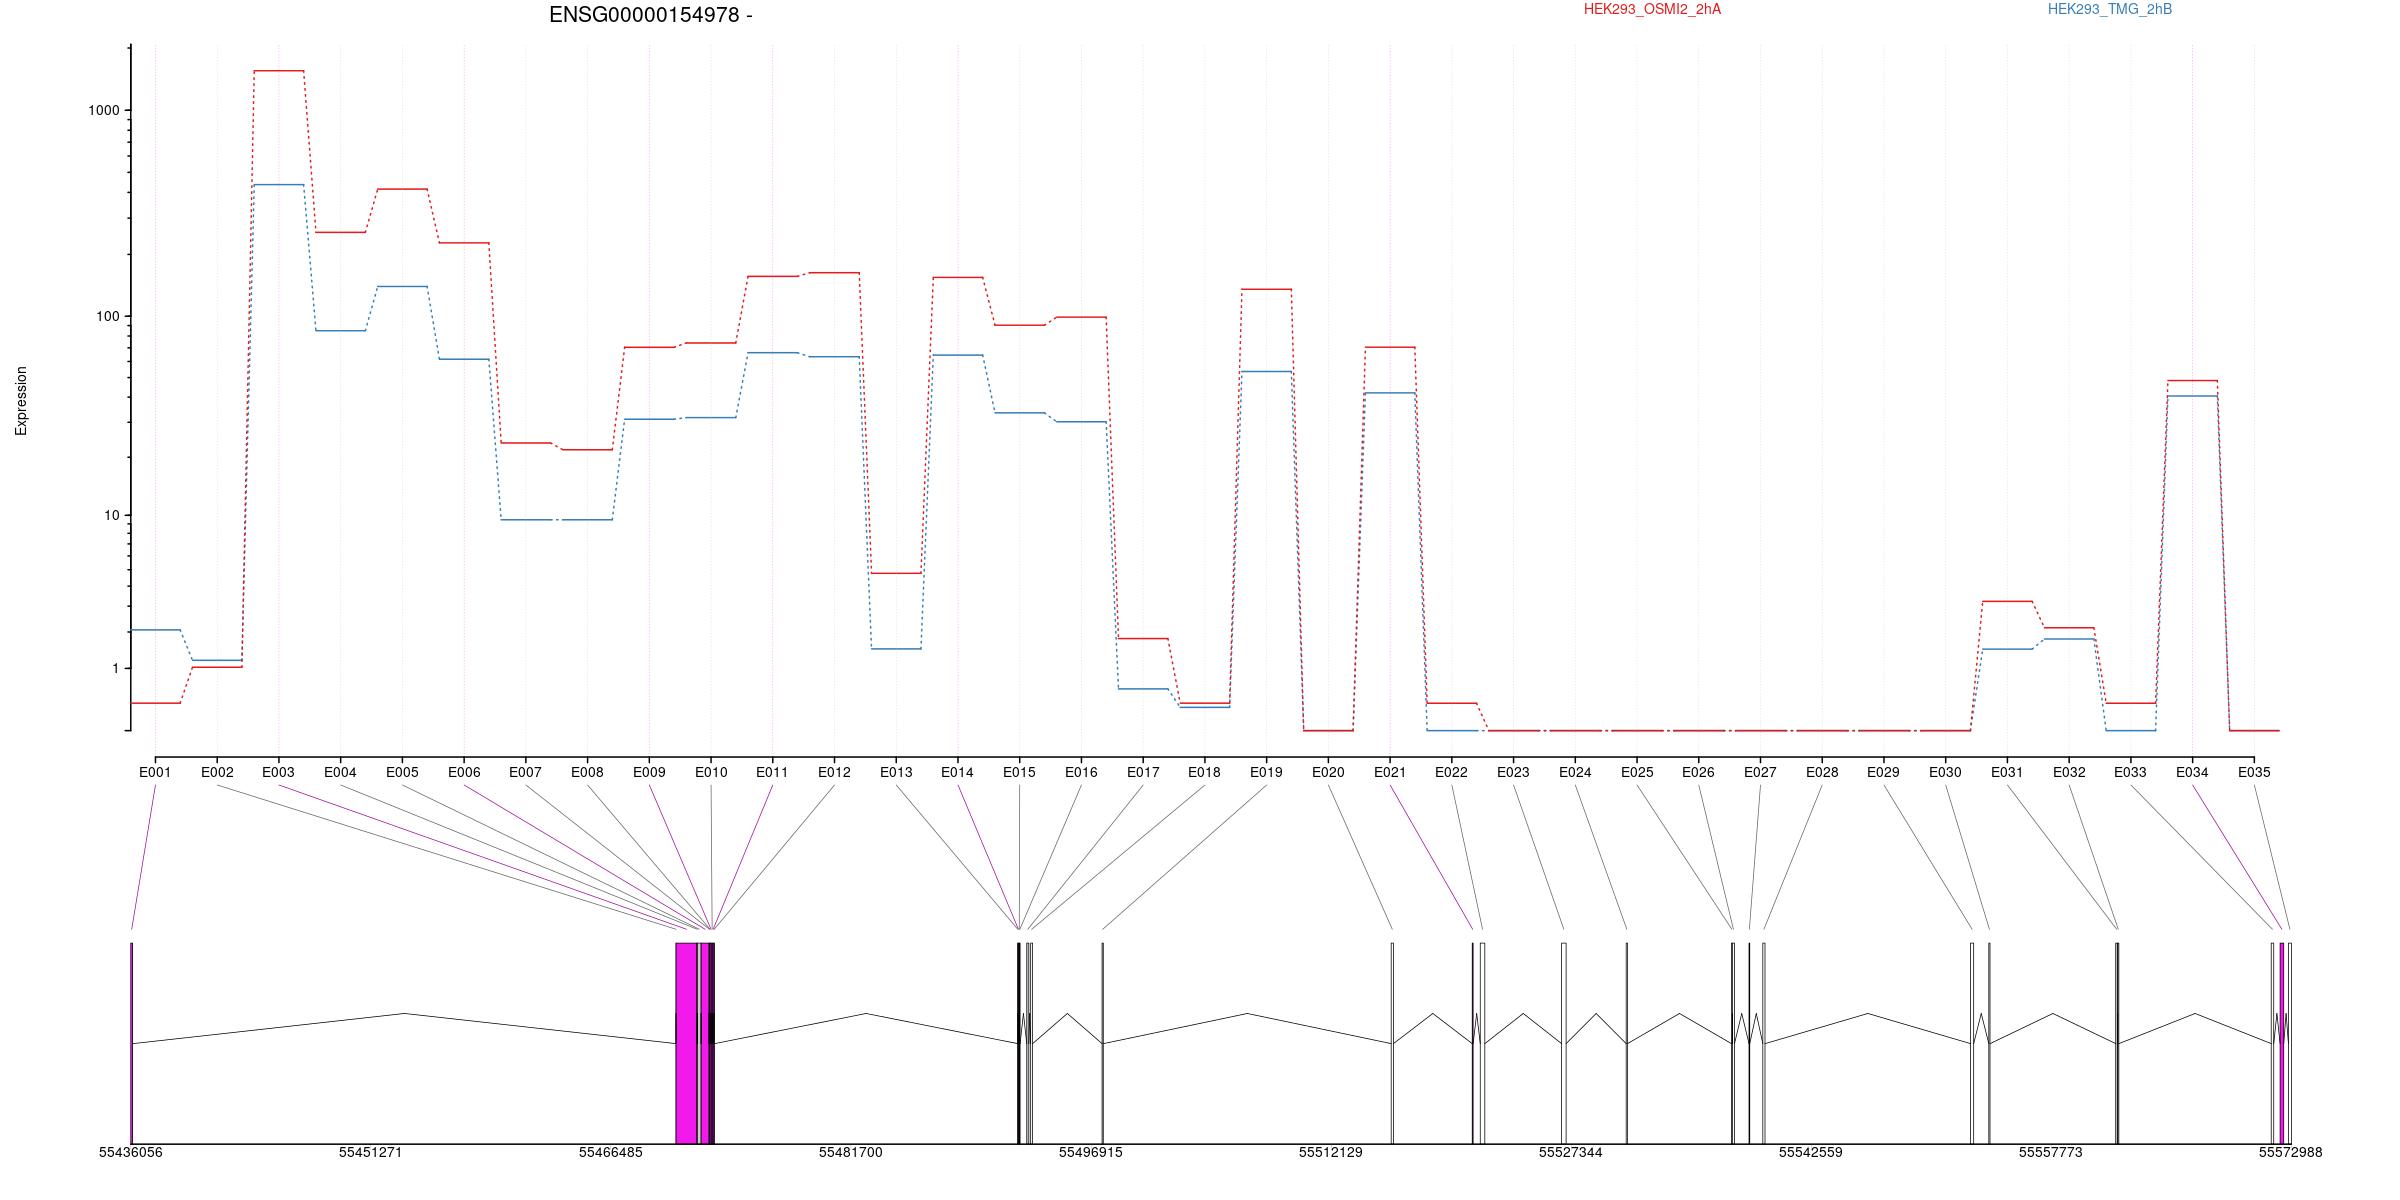Click genomic coordinate 55542559
Image resolution: width=2400 pixels, height=1200 pixels.
pos(1810,1153)
